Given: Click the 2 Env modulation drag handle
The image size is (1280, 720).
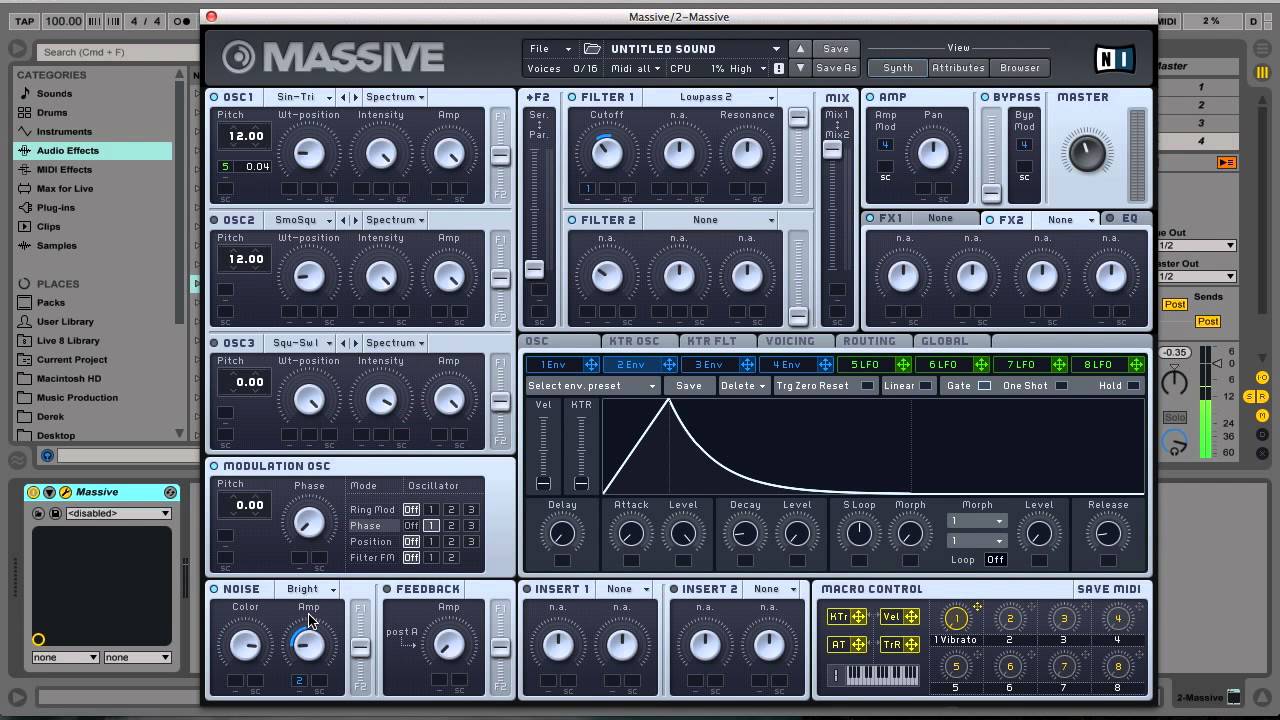Looking at the screenshot, I should (x=669, y=365).
